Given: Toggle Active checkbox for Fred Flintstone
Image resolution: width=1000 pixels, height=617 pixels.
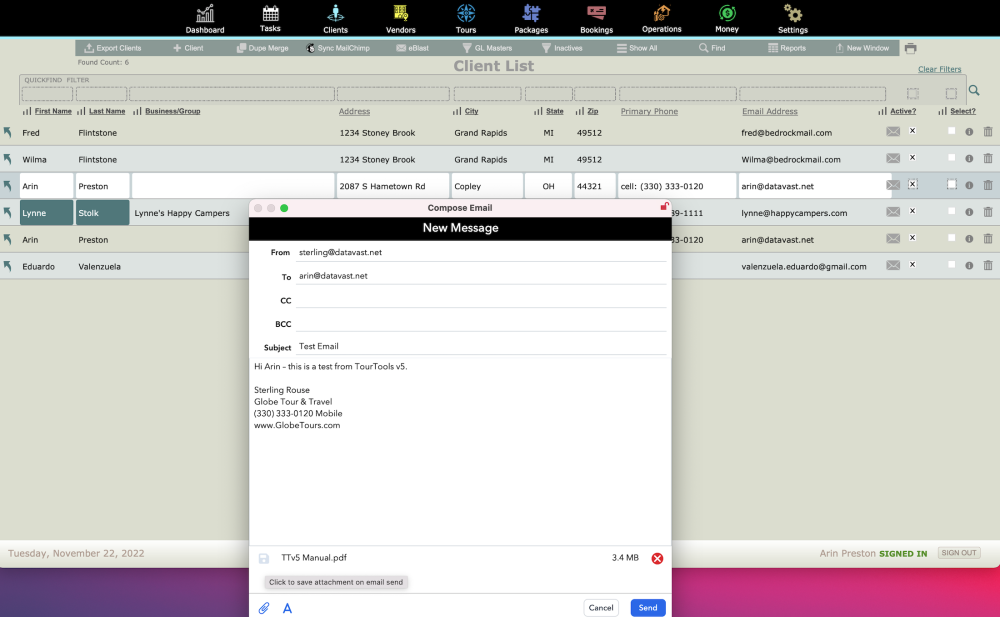Looking at the screenshot, I should 912,131.
